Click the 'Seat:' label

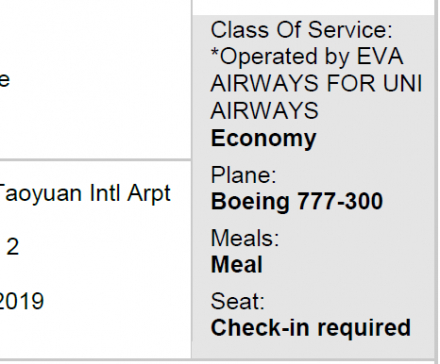238,301
